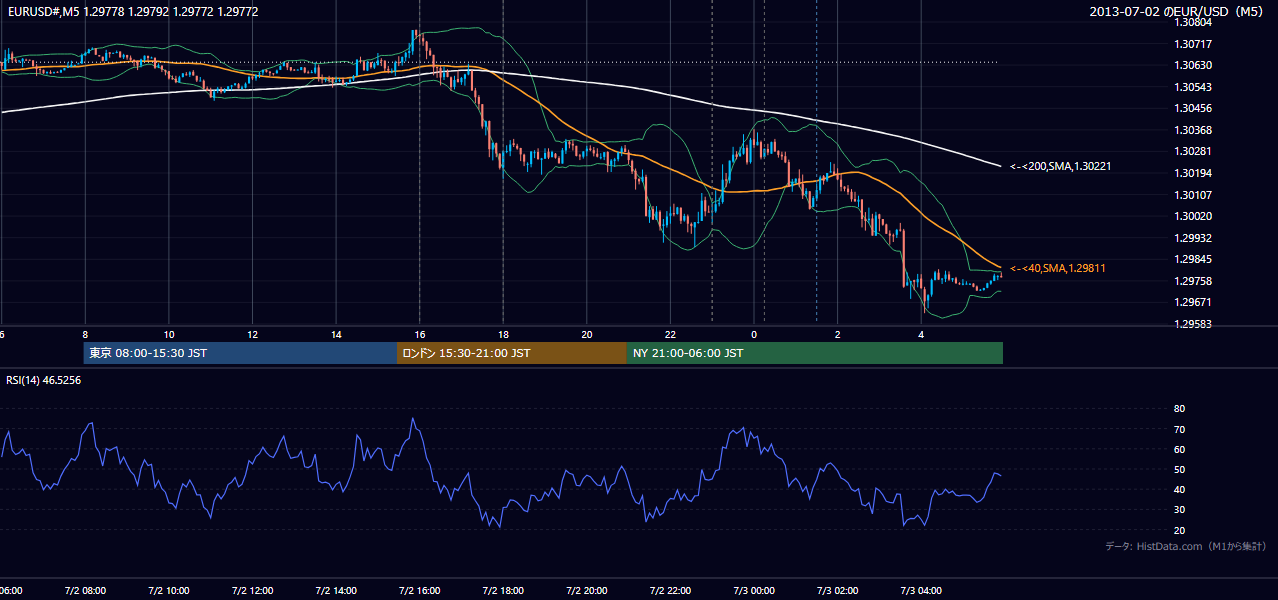Click price axis value 1.29671
Screen dimensions: 1278x600
(x=1193, y=302)
